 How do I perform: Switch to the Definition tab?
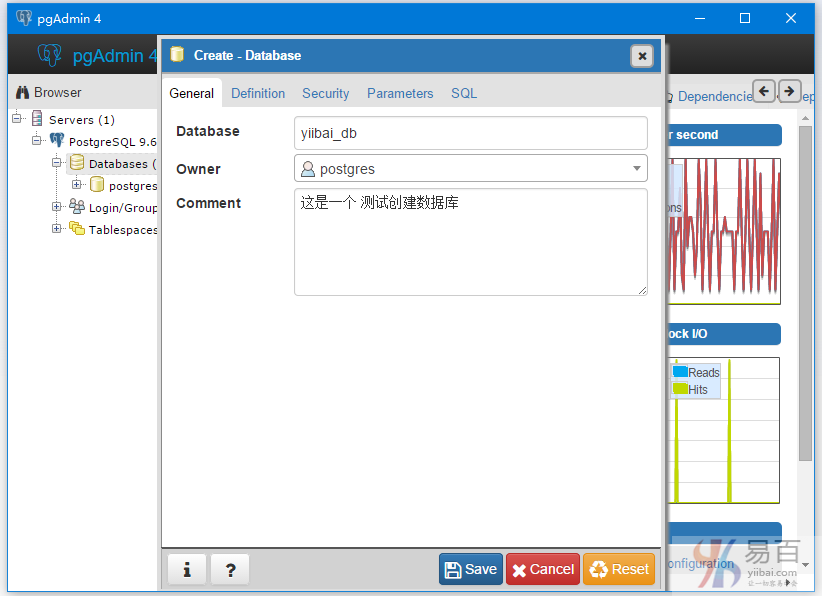tap(258, 93)
